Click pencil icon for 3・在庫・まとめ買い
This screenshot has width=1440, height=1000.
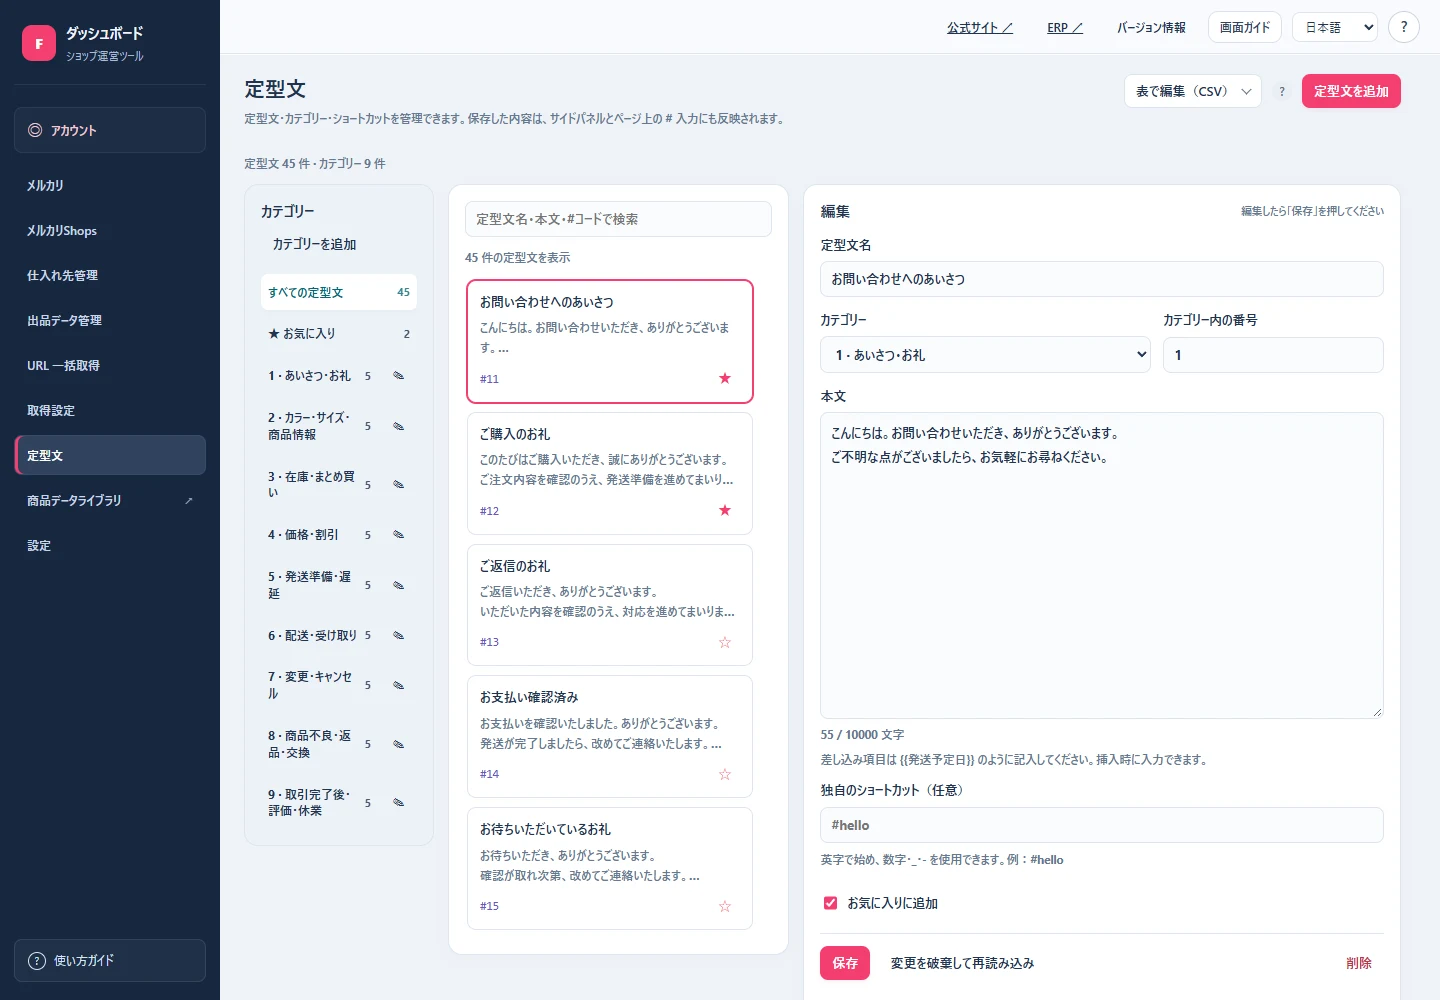[398, 485]
